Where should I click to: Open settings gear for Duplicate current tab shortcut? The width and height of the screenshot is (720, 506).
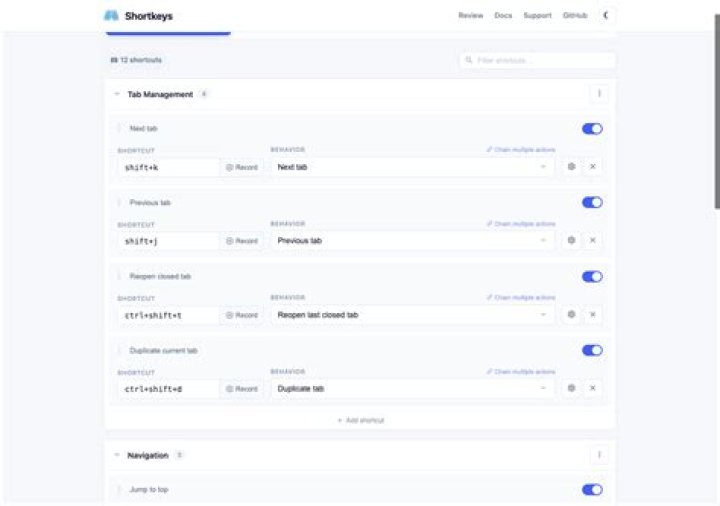571,388
